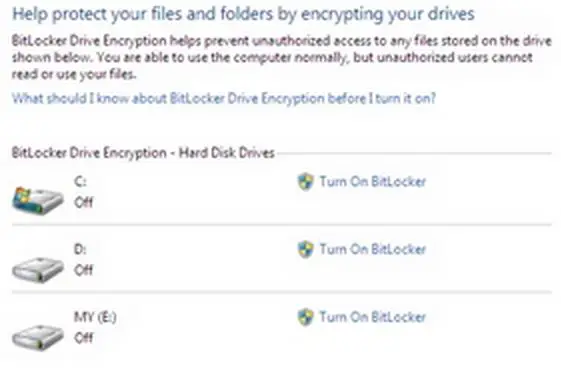This screenshot has width=561, height=368.
Task: Click the D: hard drive icon
Action: tap(38, 269)
